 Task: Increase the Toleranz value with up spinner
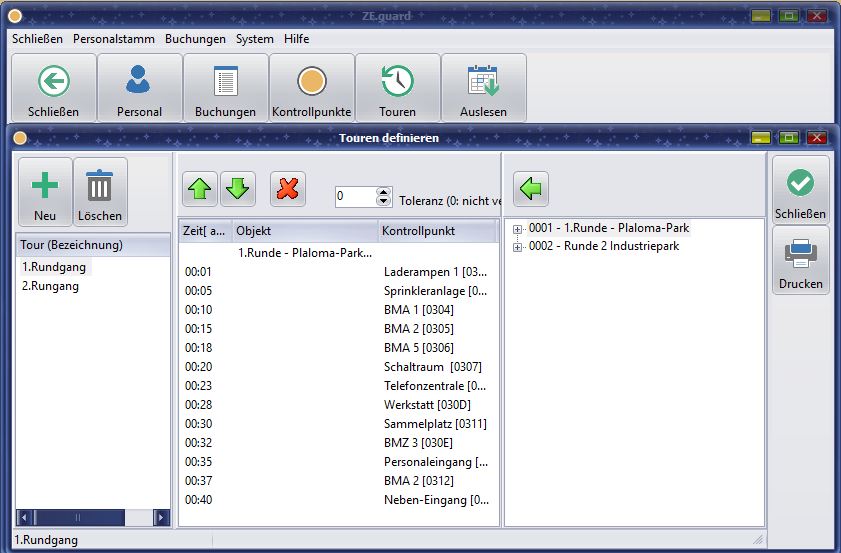click(384, 191)
